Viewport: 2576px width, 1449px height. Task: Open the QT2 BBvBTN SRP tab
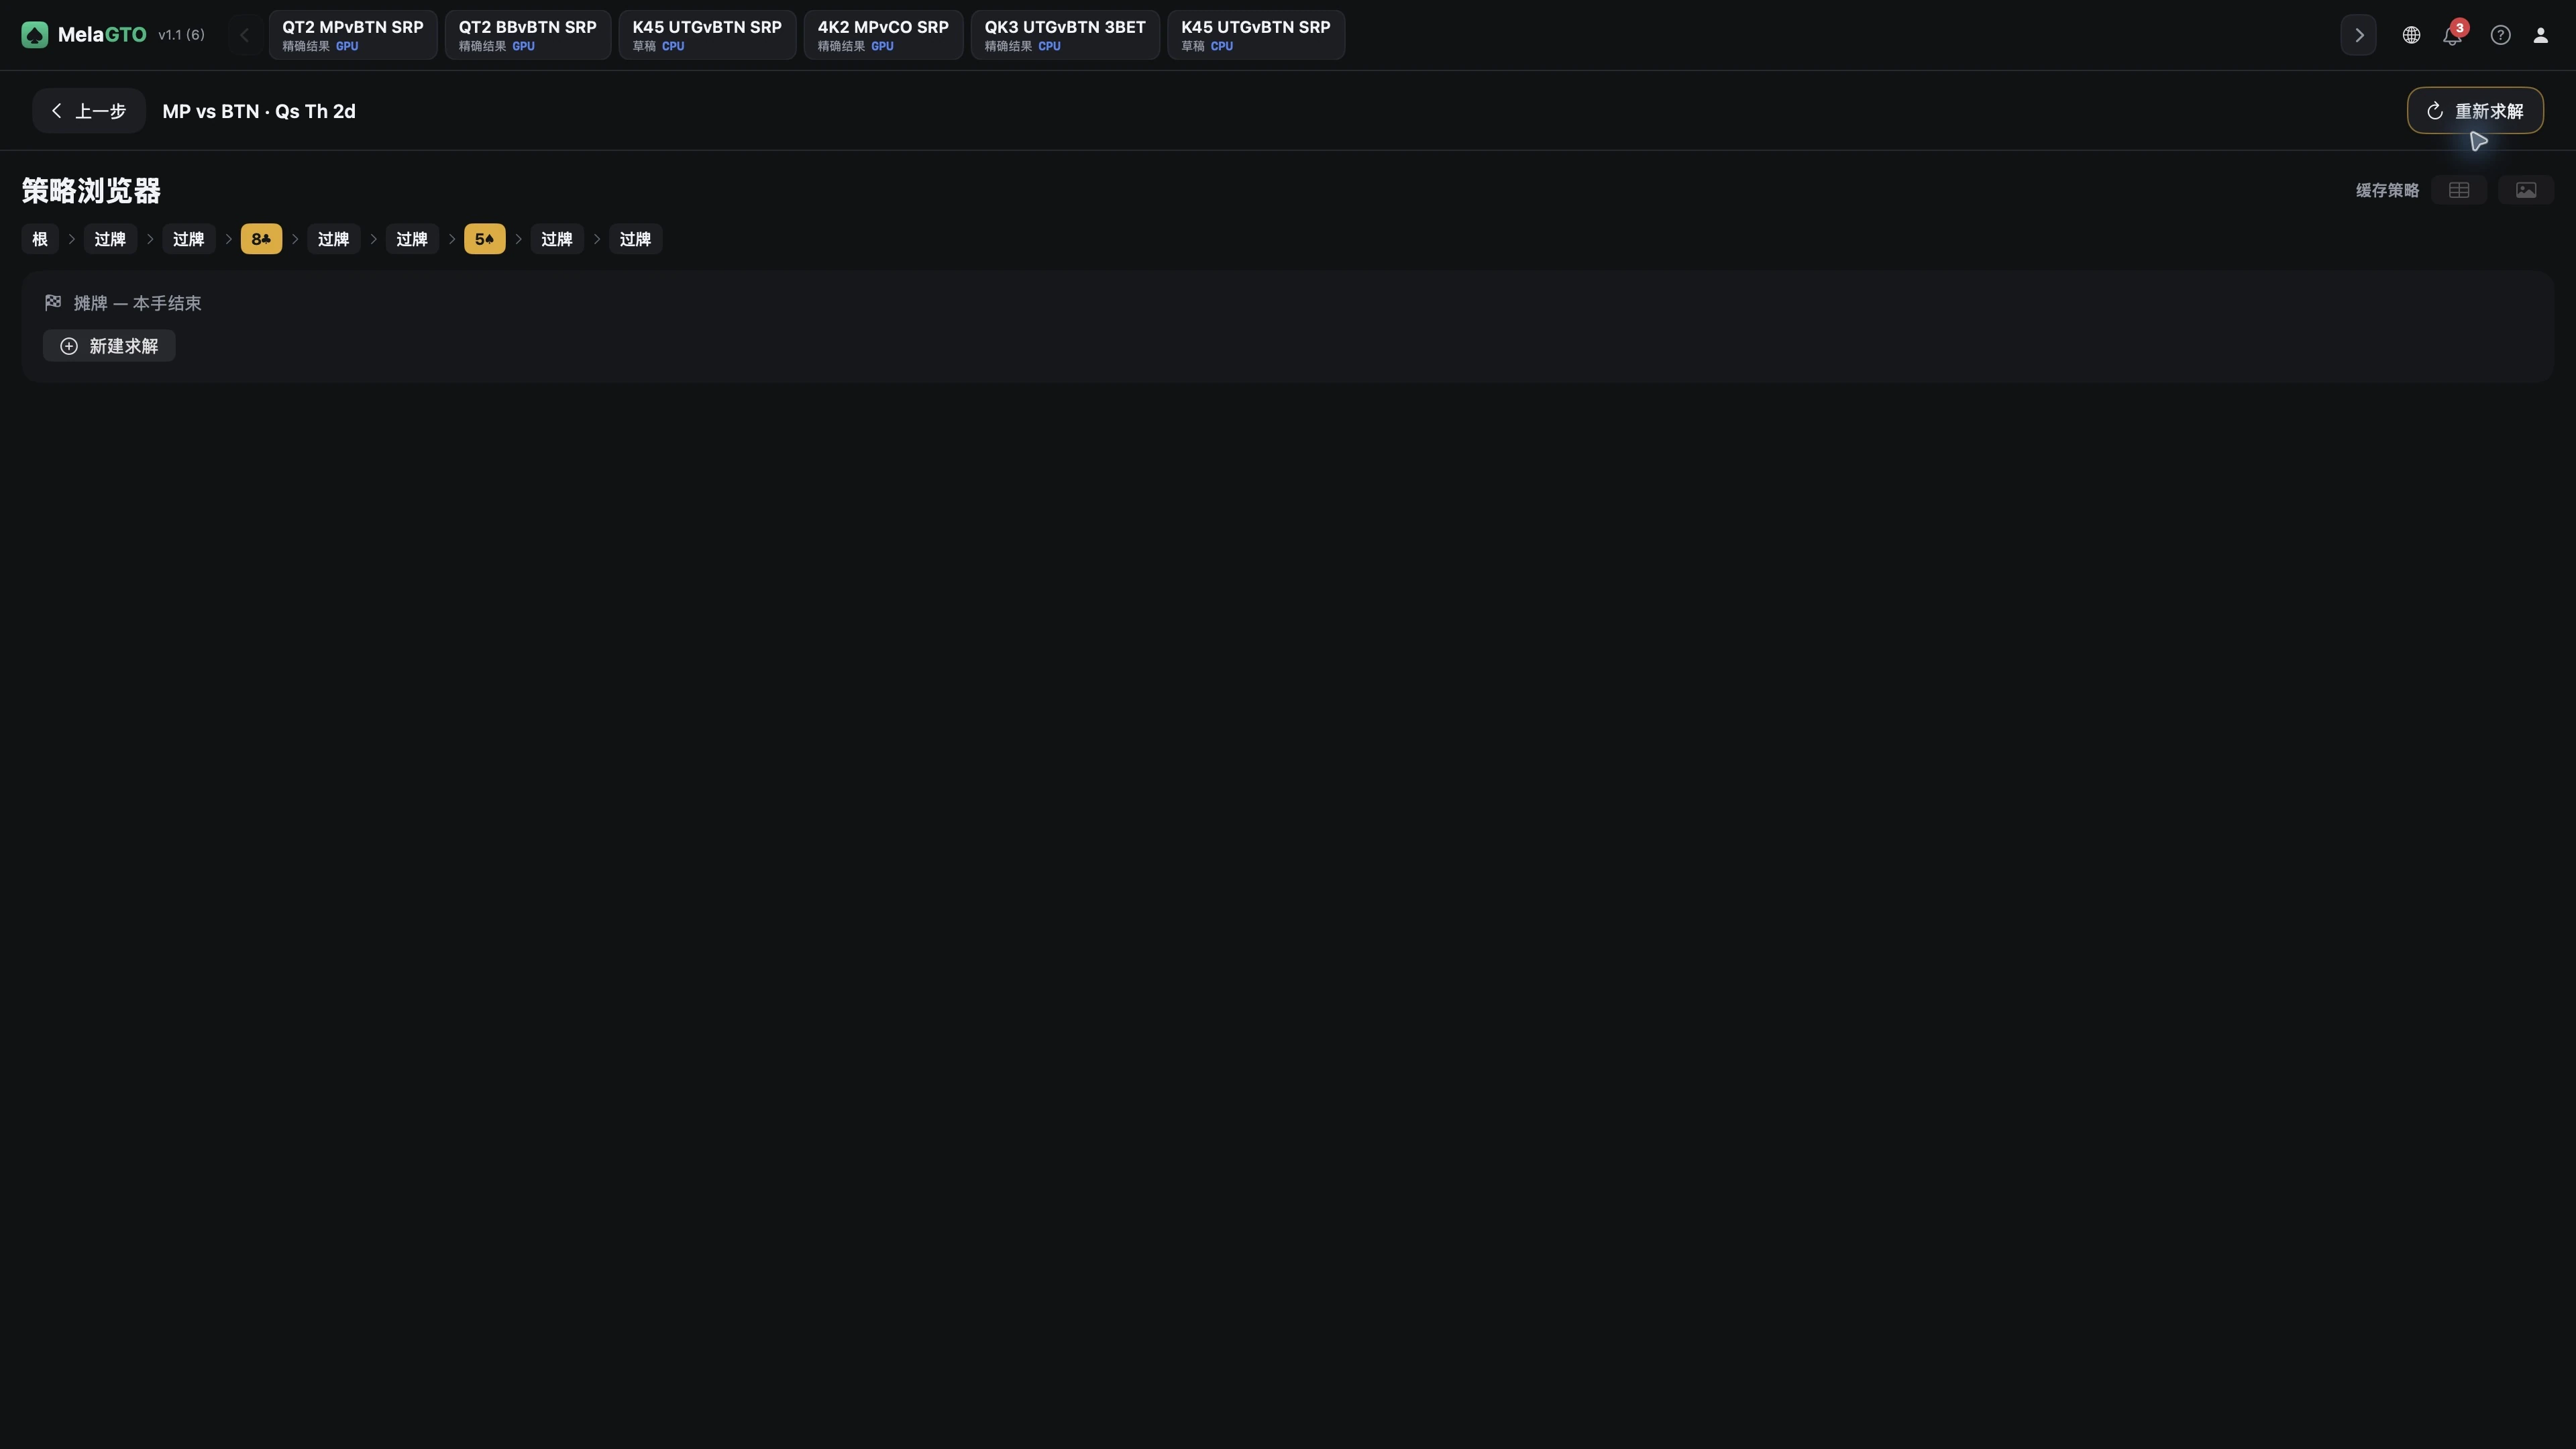527,35
